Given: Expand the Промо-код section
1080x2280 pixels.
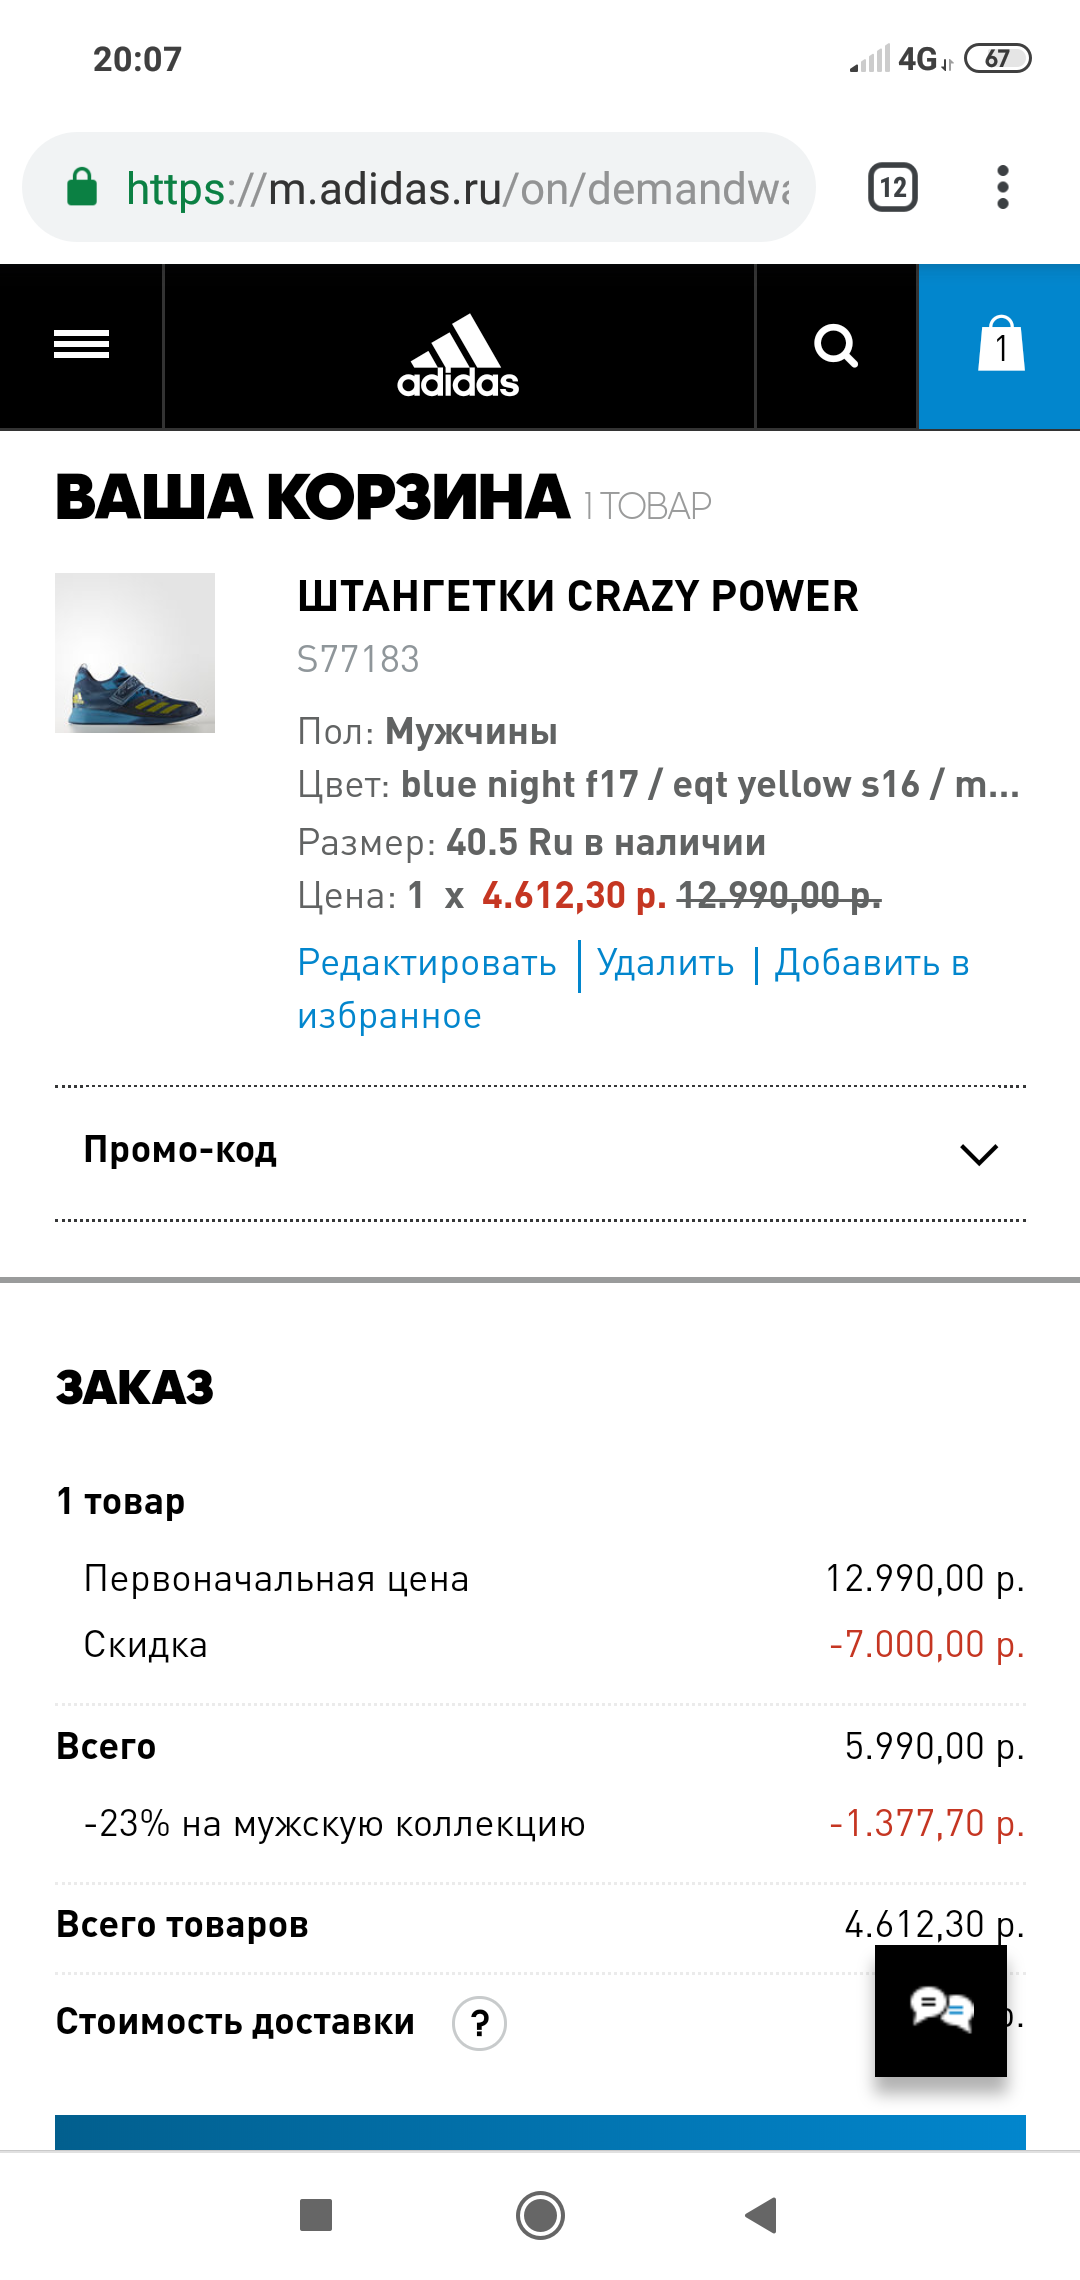Looking at the screenshot, I should [182, 1150].
